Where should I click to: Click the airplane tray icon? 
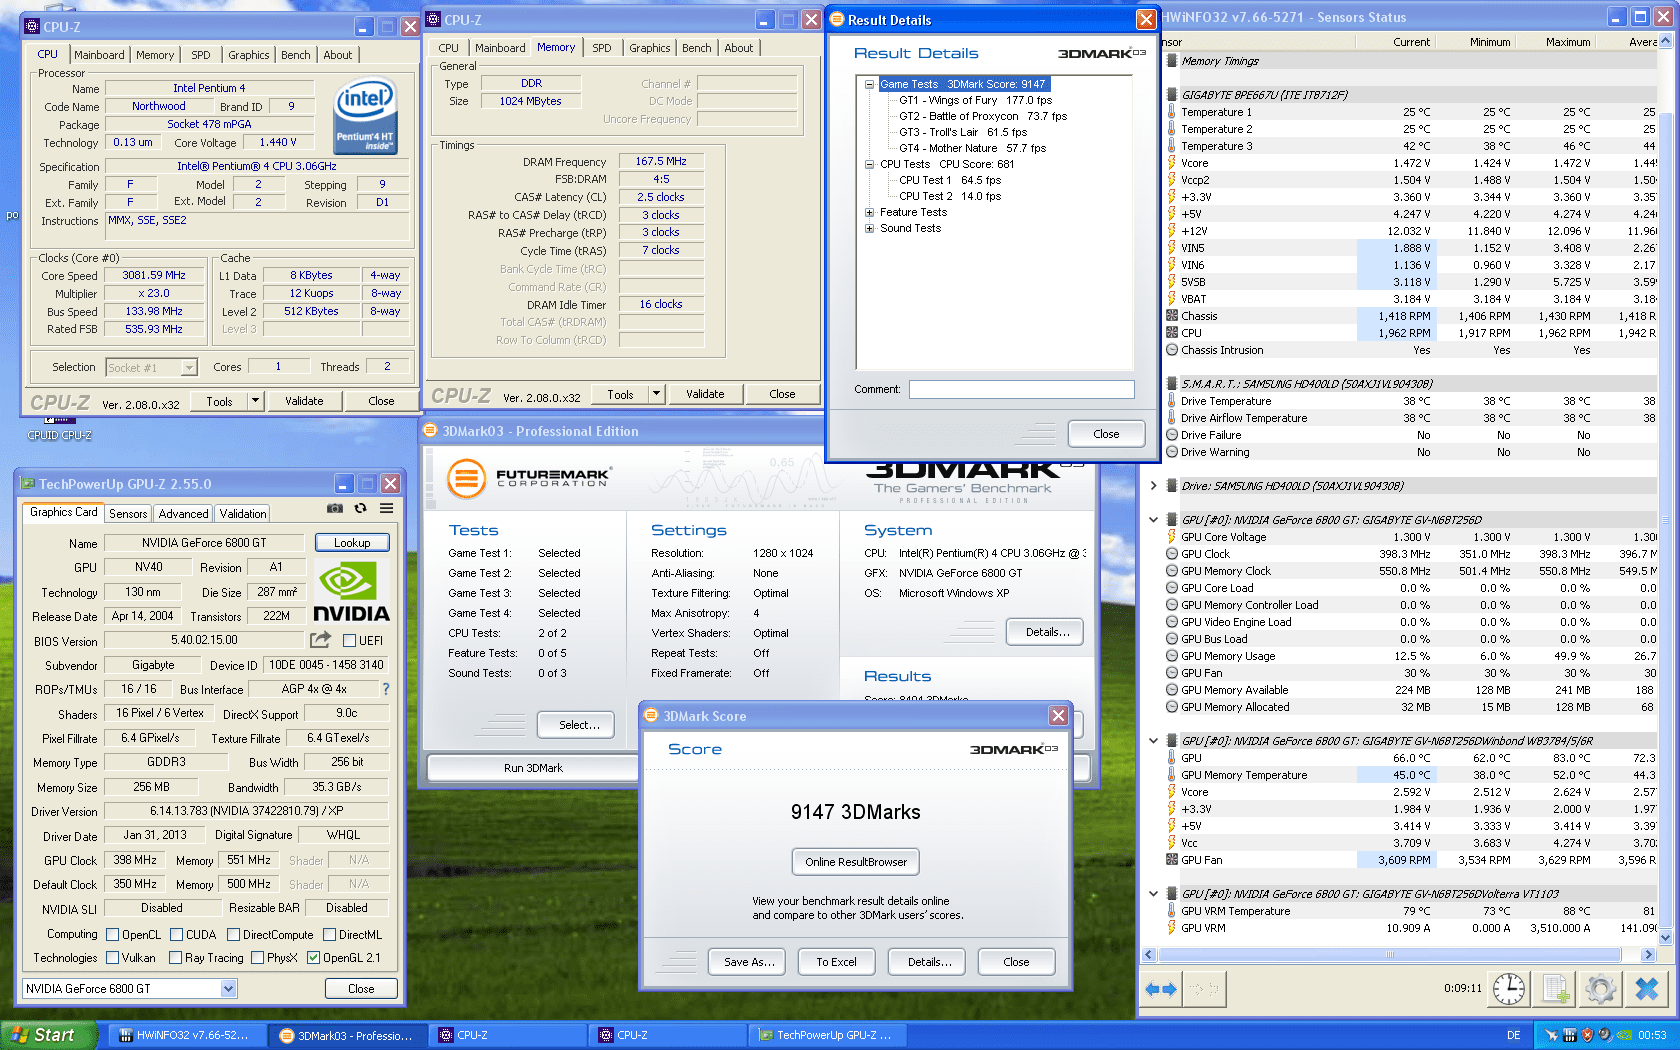(1551, 1035)
